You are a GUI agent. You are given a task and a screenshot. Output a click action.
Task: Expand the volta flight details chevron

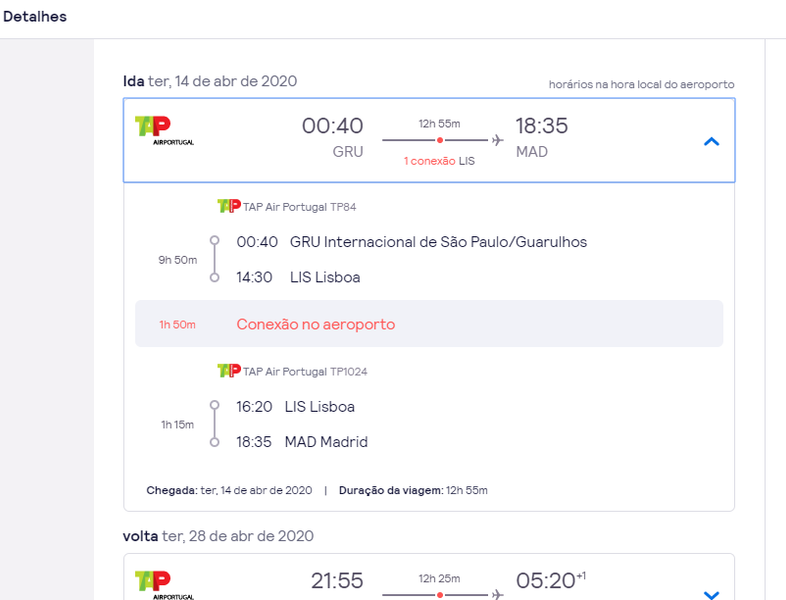tap(711, 595)
